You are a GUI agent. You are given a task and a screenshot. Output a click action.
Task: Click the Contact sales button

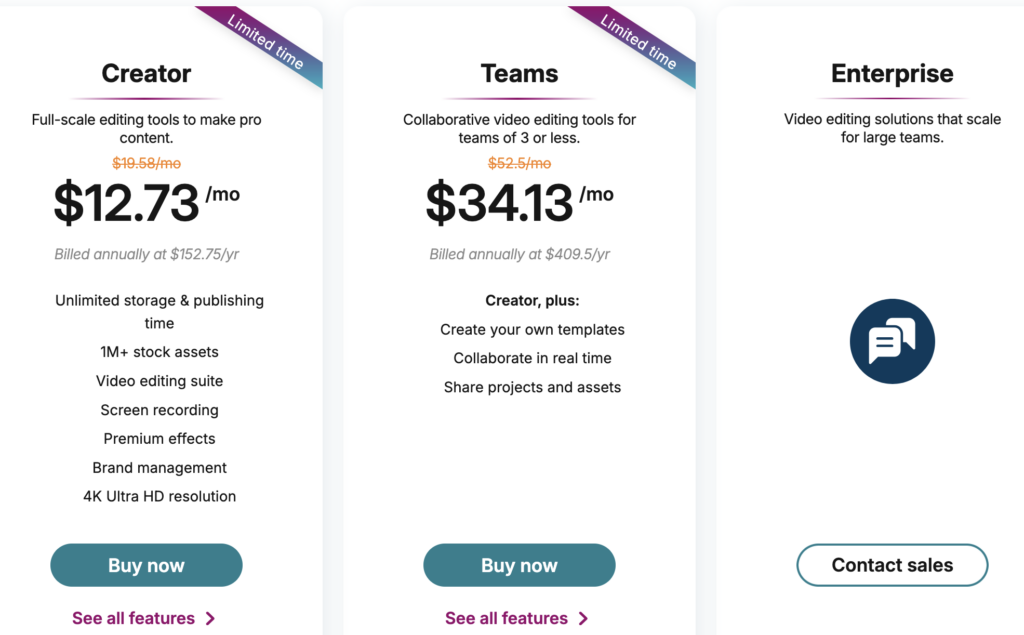pyautogui.click(x=892, y=565)
